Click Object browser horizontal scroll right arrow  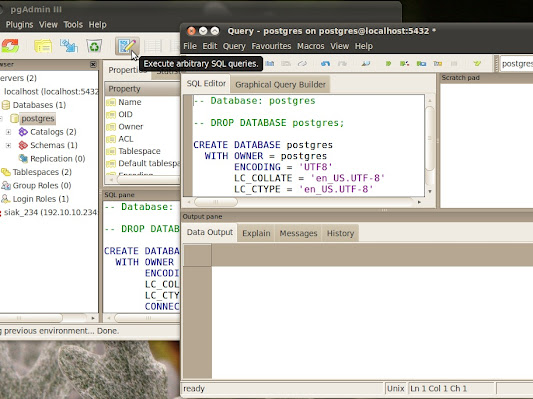(x=93, y=318)
